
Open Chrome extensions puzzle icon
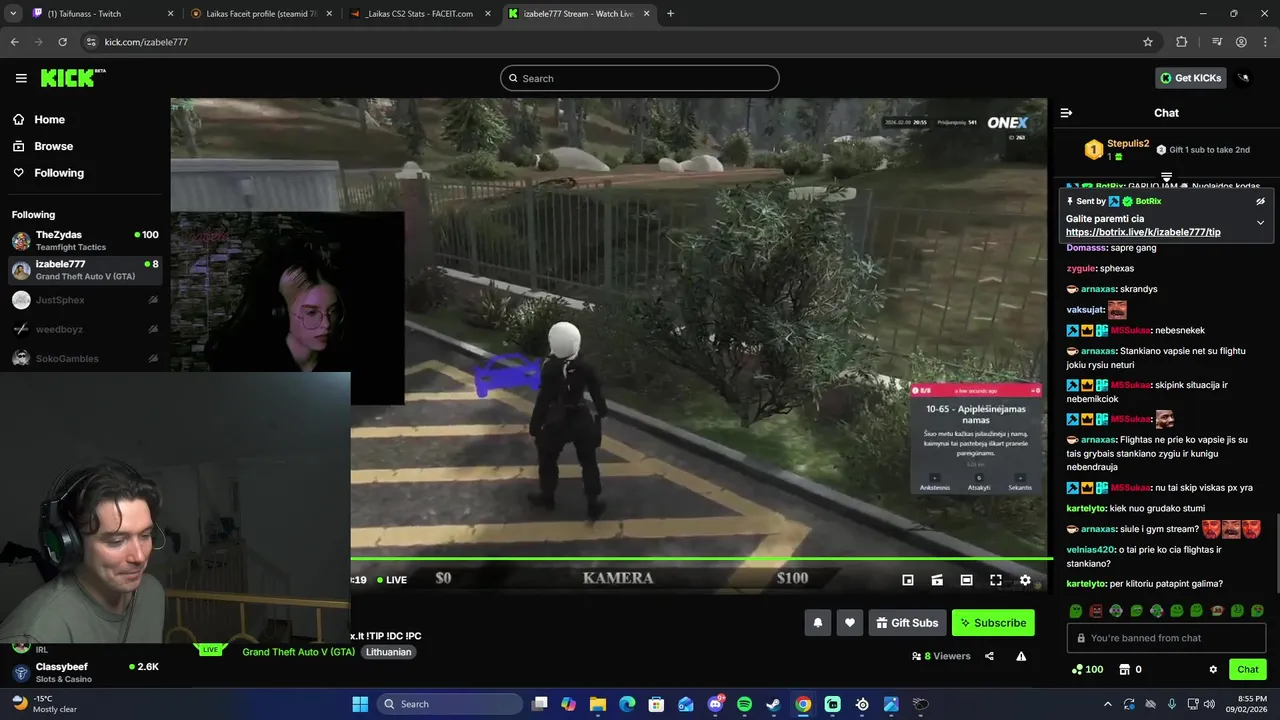[x=1182, y=42]
